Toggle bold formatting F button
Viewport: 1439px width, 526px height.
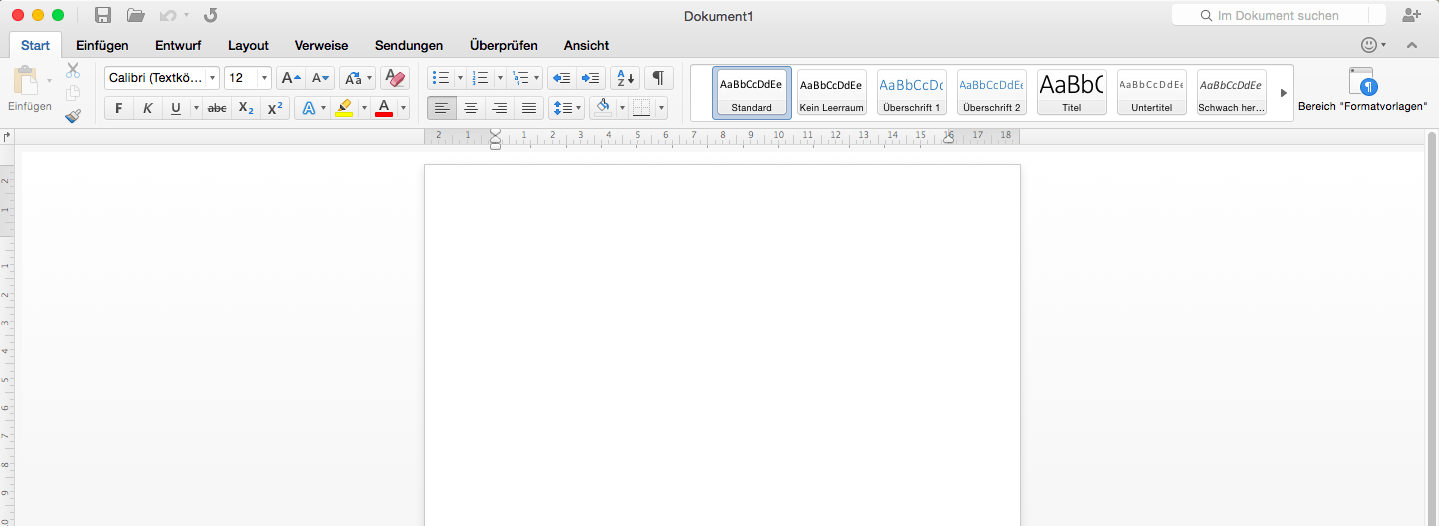[x=119, y=108]
